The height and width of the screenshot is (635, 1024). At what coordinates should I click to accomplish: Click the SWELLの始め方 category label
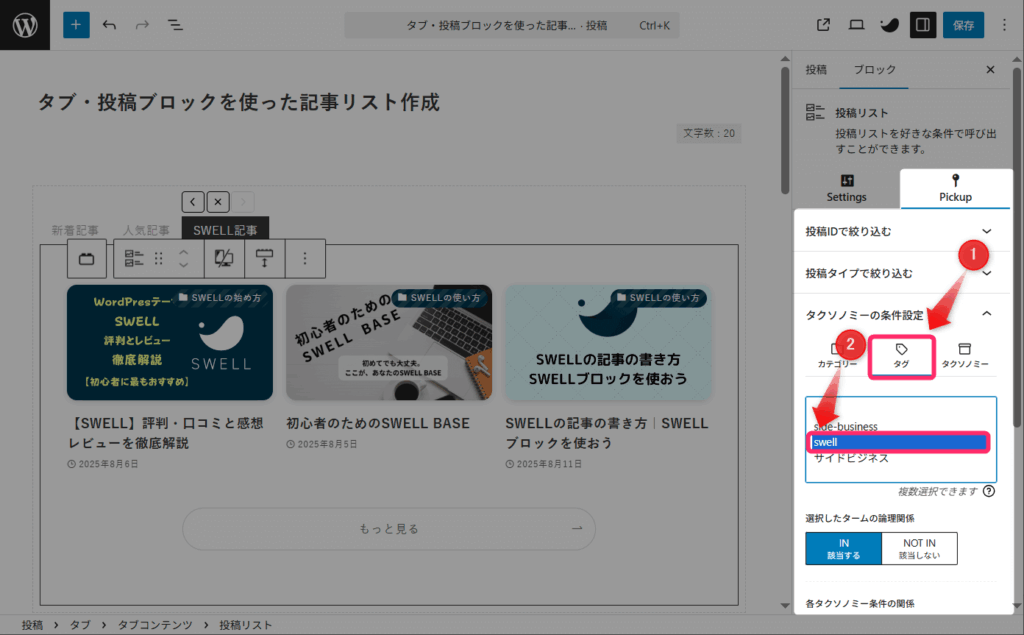pyautogui.click(x=220, y=298)
